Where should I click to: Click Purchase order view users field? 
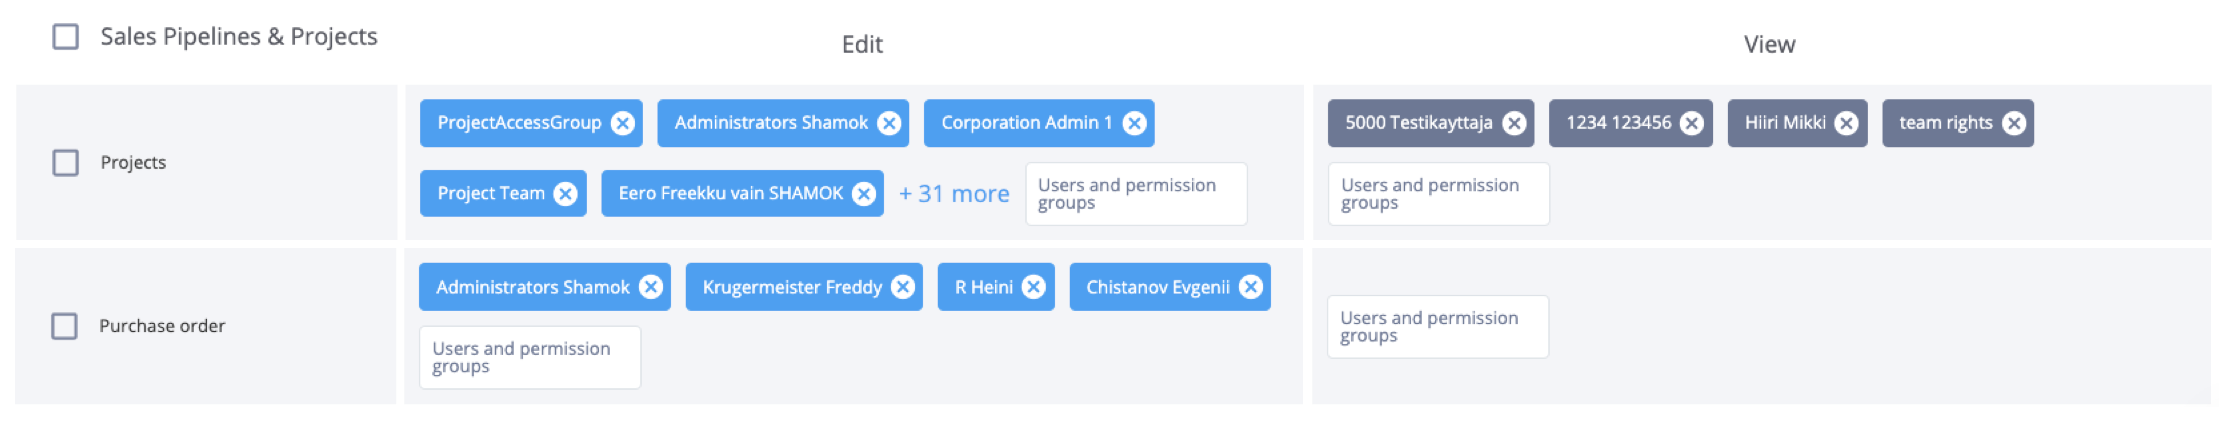click(x=1438, y=327)
